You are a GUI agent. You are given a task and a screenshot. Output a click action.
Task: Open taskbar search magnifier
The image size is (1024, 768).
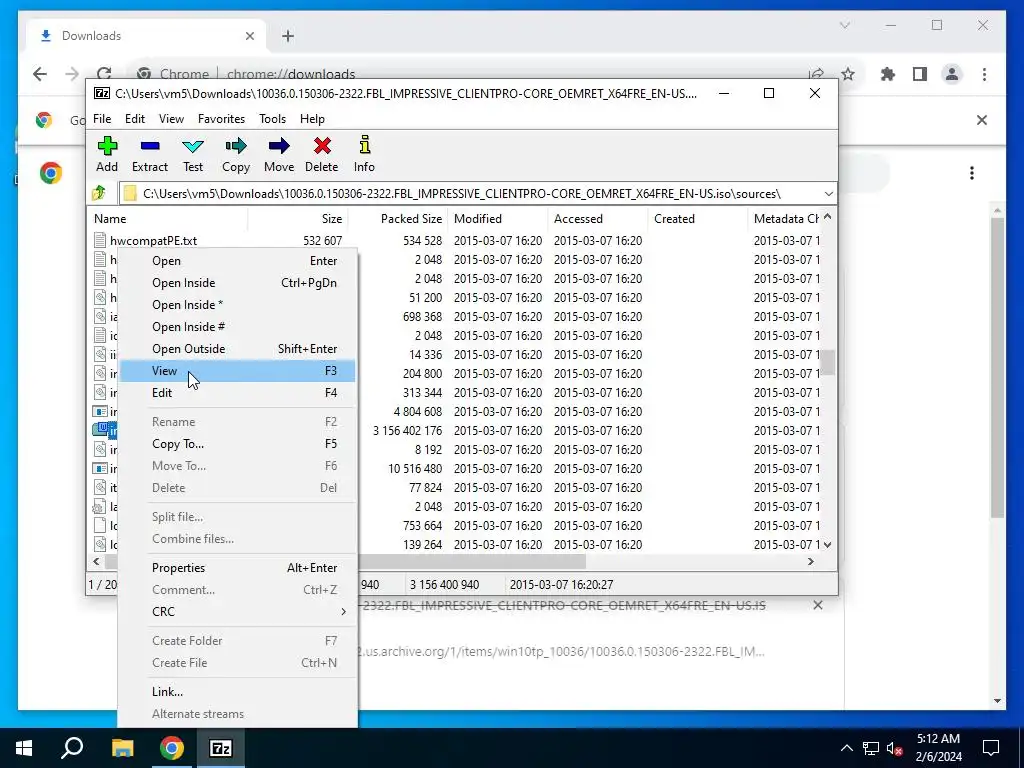(x=72, y=748)
